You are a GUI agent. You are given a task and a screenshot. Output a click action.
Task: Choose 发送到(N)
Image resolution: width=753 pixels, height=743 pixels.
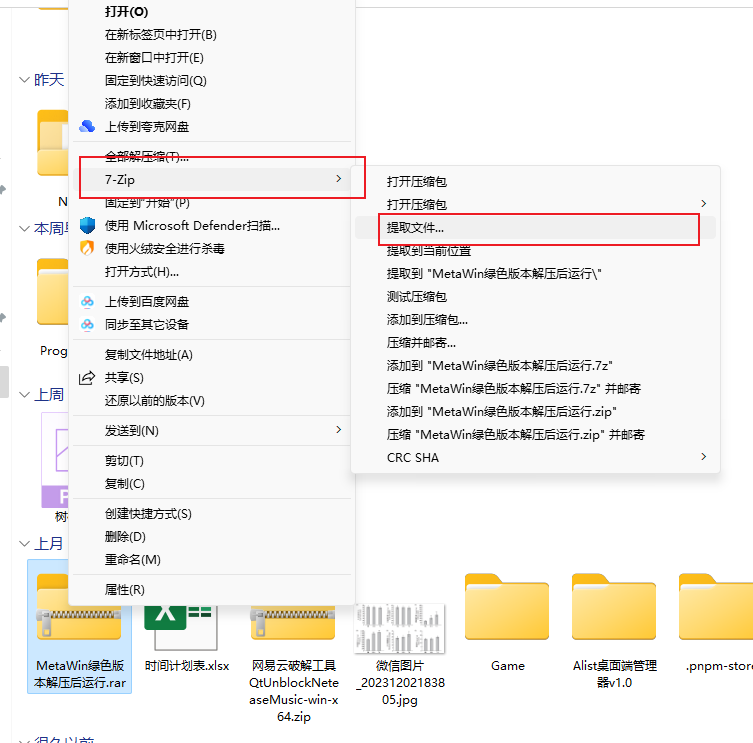pos(212,431)
